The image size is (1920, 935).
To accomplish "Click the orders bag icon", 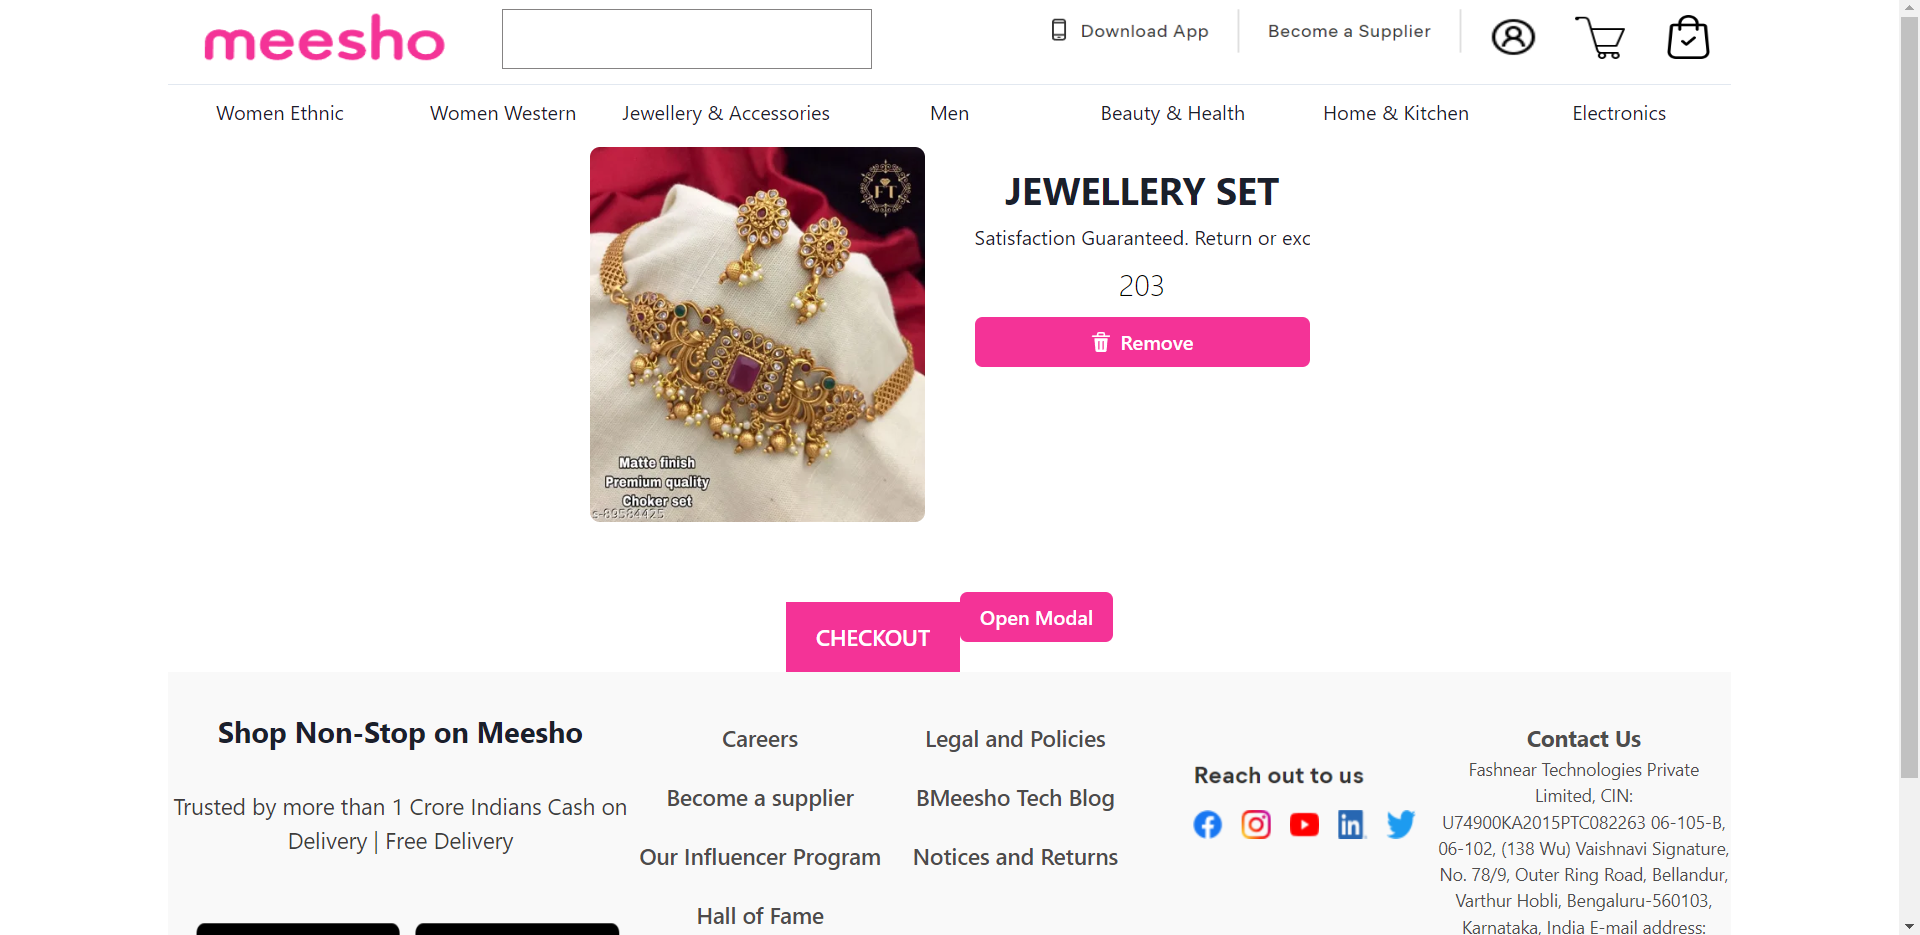I will pyautogui.click(x=1688, y=38).
